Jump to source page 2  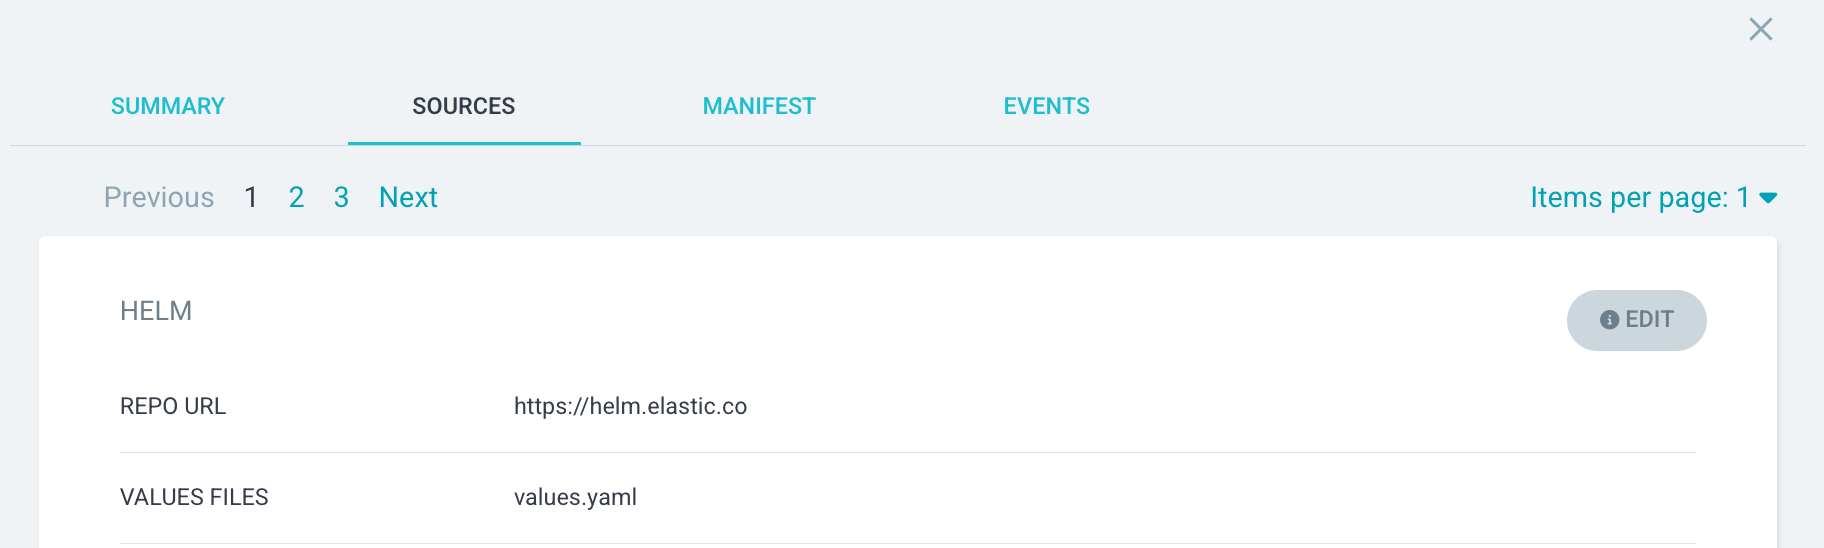tap(296, 198)
